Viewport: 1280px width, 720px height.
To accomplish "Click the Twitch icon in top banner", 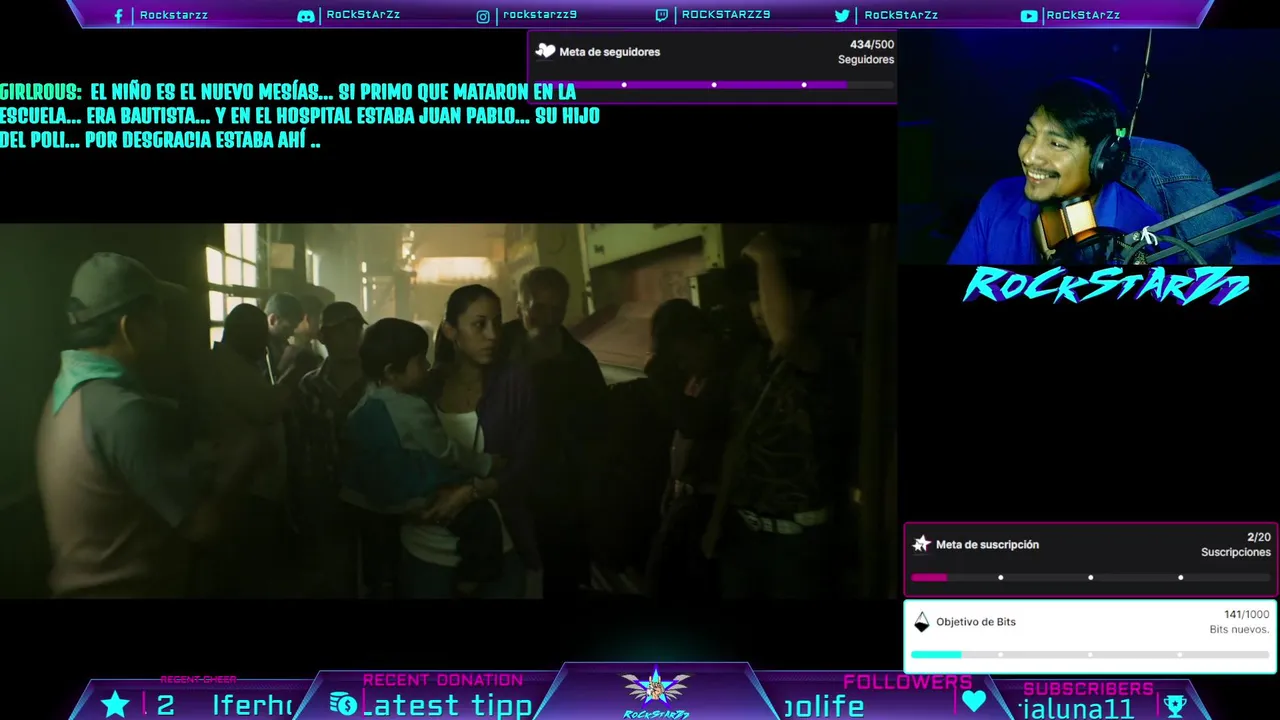I will (662, 15).
